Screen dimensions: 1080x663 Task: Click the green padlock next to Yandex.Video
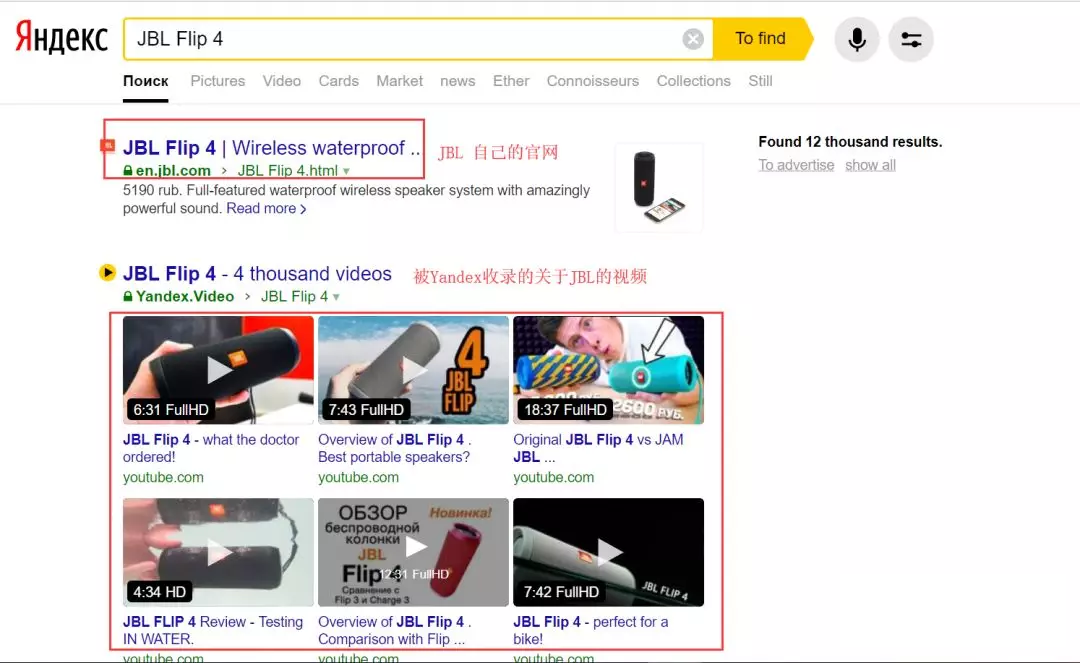[127, 296]
